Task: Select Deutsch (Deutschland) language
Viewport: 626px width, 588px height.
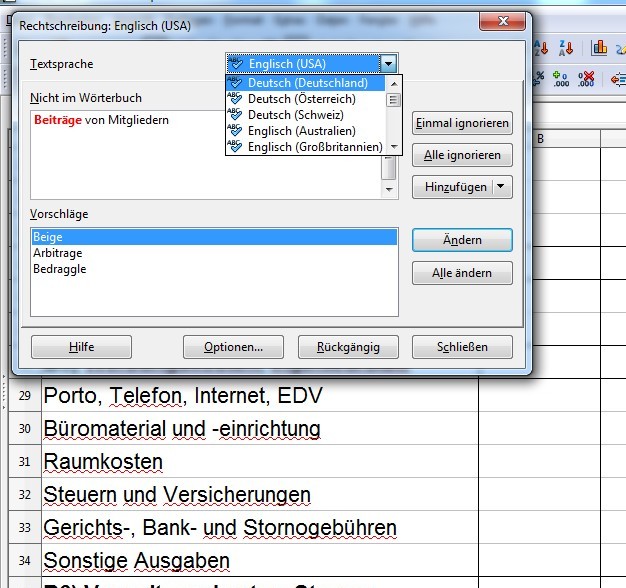Action: (x=305, y=83)
